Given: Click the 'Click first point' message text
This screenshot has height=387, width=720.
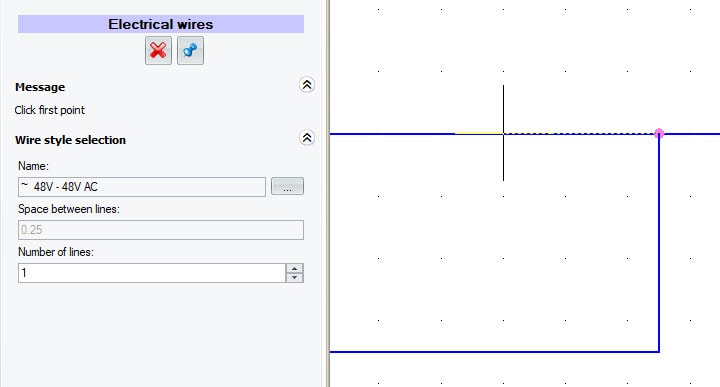Looking at the screenshot, I should pos(50,110).
